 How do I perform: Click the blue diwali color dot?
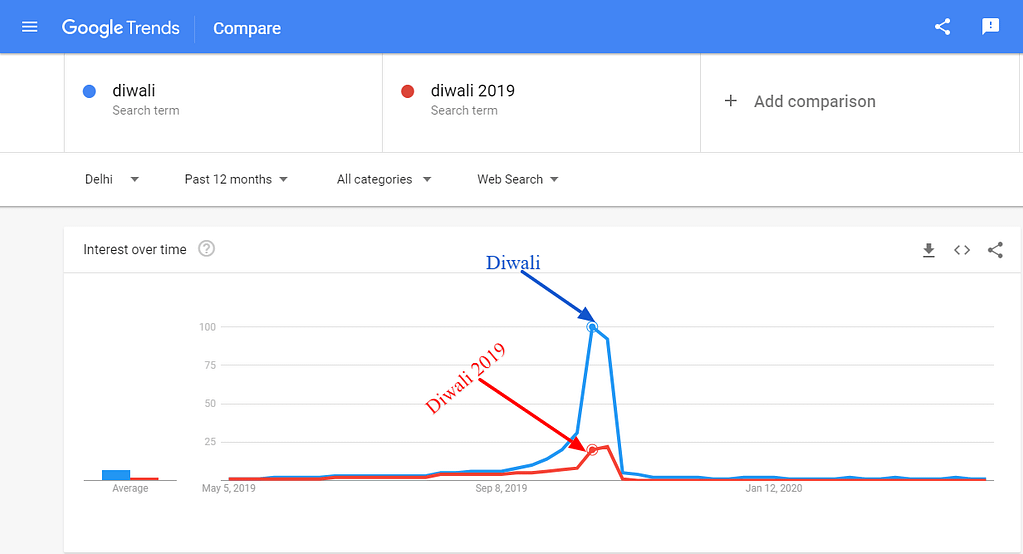[89, 91]
